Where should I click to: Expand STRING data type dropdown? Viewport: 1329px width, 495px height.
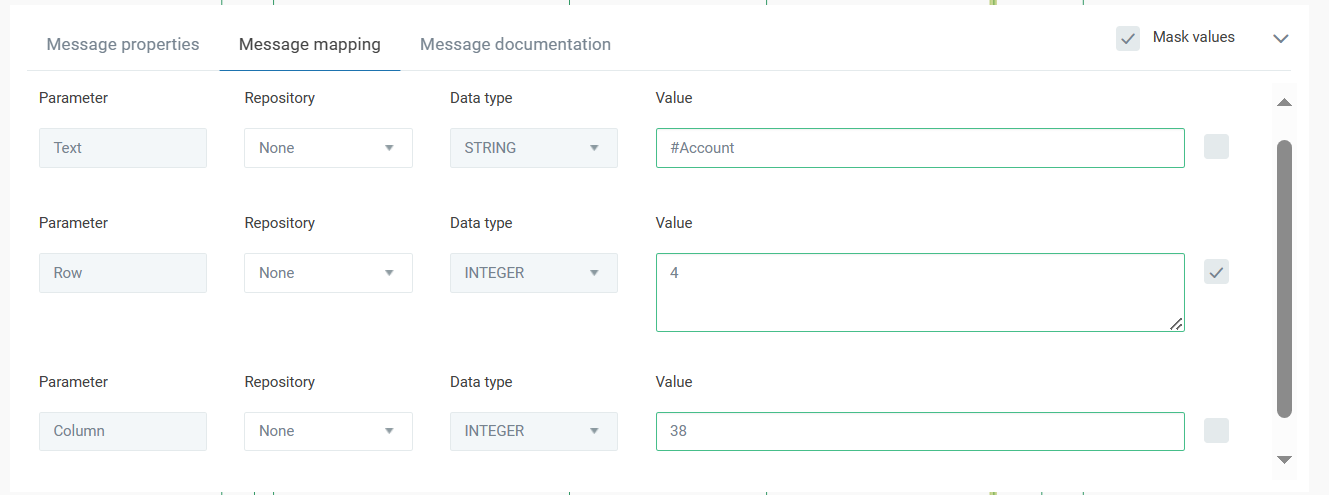coord(533,148)
